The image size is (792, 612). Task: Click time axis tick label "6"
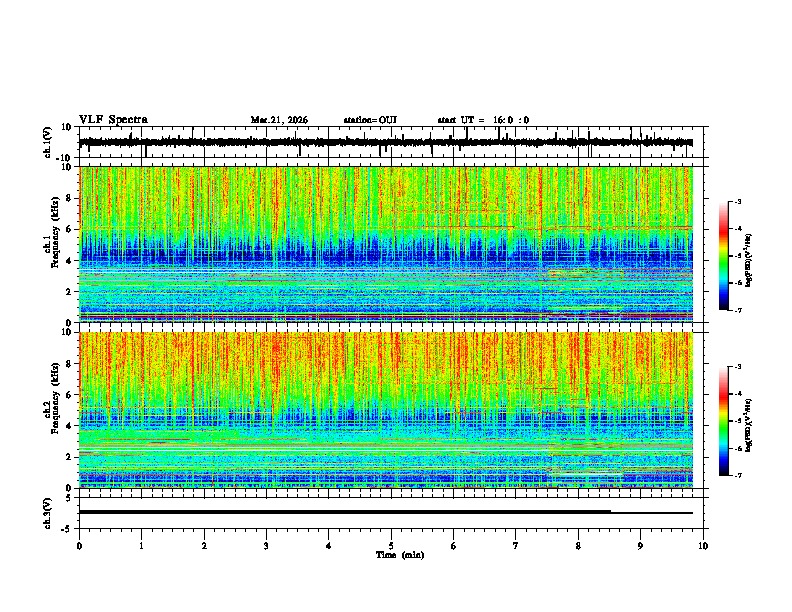454,546
